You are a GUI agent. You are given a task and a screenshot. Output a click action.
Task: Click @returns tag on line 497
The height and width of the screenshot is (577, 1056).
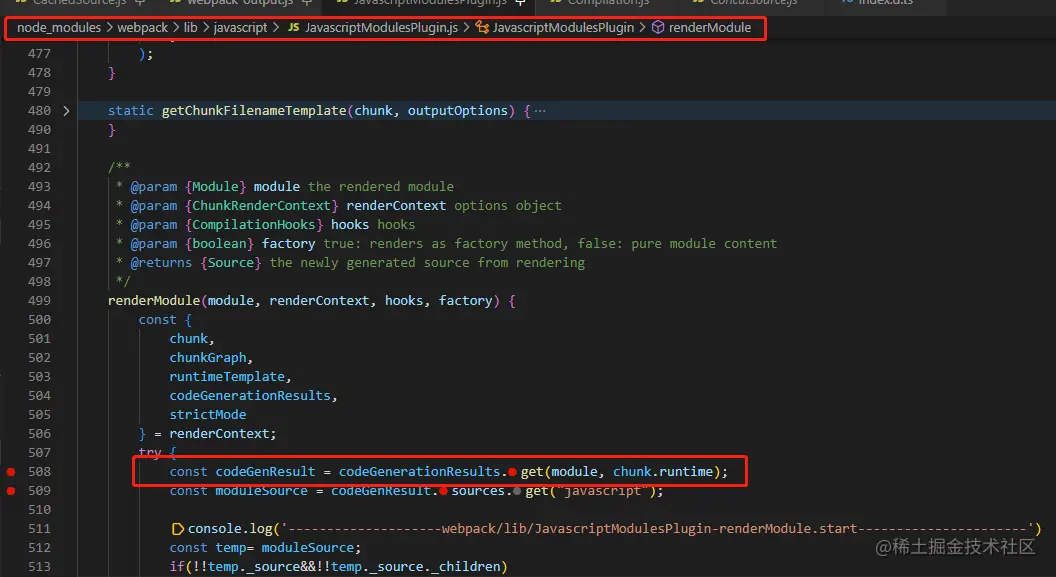pyautogui.click(x=161, y=263)
